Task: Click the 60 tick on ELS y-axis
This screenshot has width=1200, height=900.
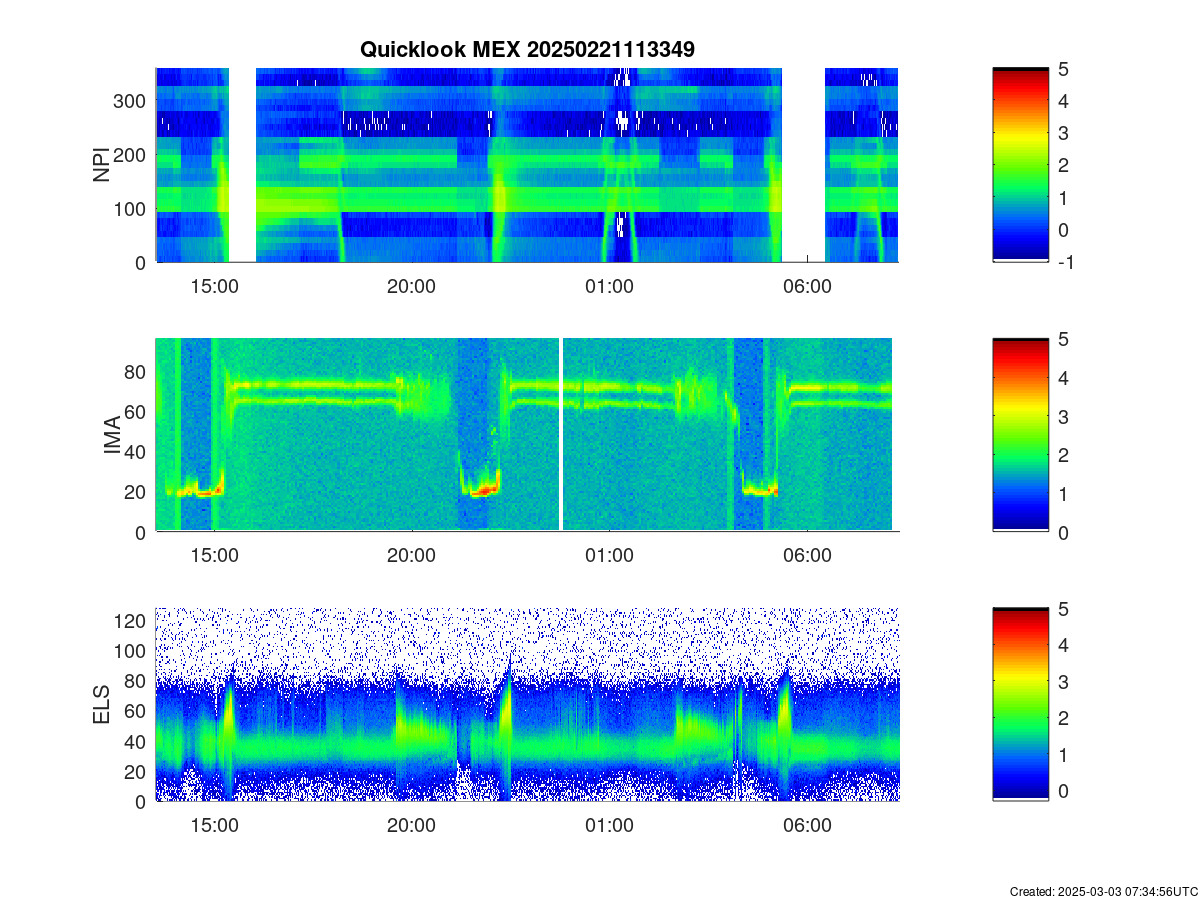Action: pos(137,711)
